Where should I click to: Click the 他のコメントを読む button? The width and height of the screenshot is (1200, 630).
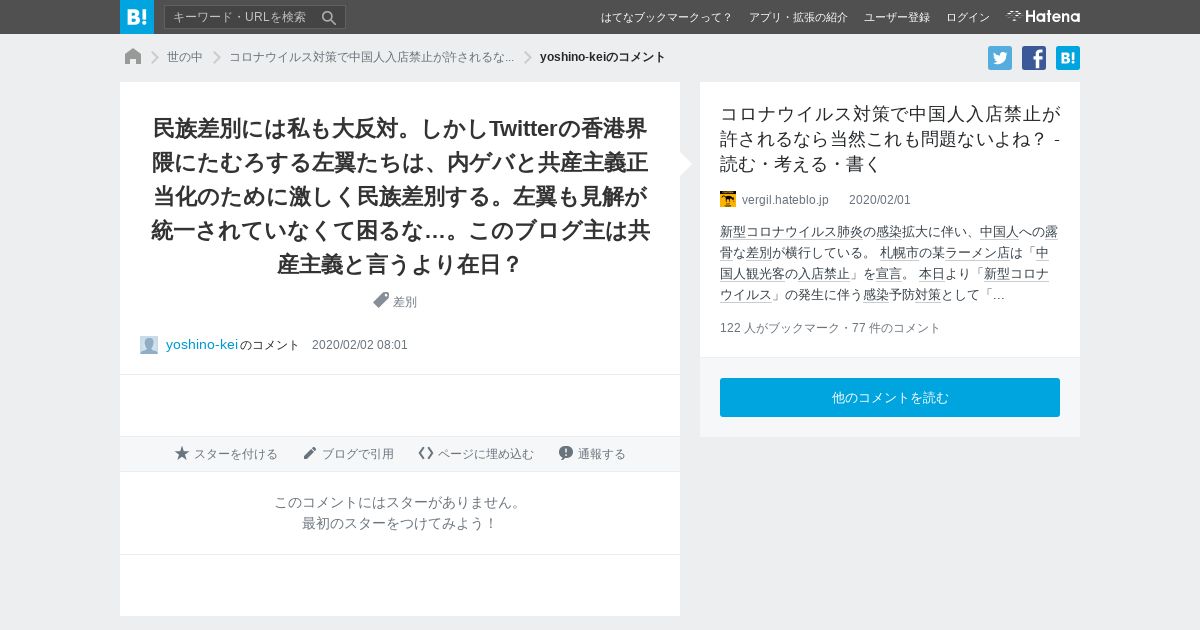click(x=890, y=397)
